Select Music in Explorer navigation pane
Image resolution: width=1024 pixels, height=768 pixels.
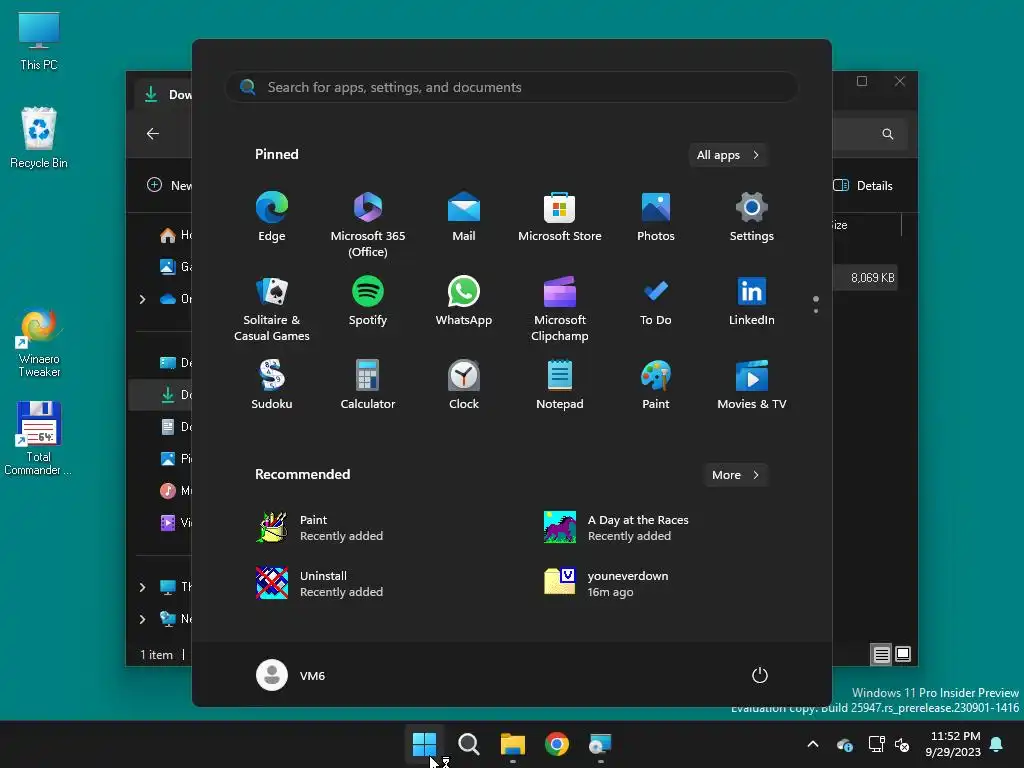175,490
